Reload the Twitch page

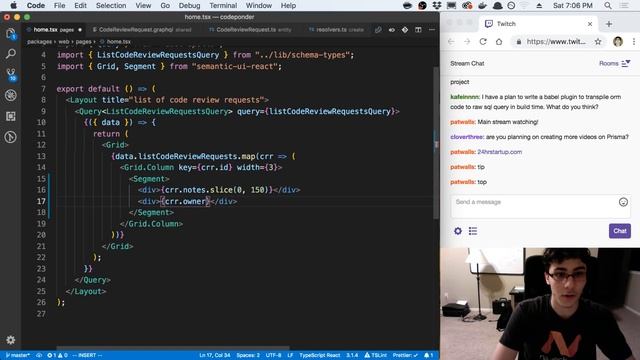pos(483,42)
